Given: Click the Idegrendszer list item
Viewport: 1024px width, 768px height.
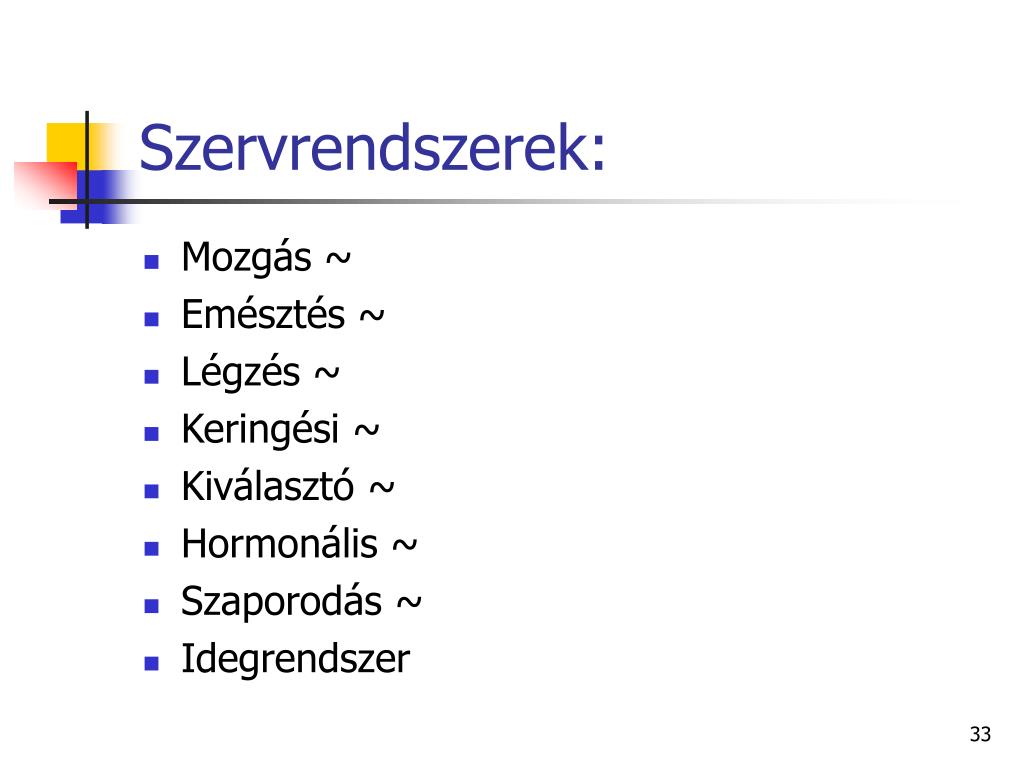Looking at the screenshot, I should pyautogui.click(x=296, y=659).
